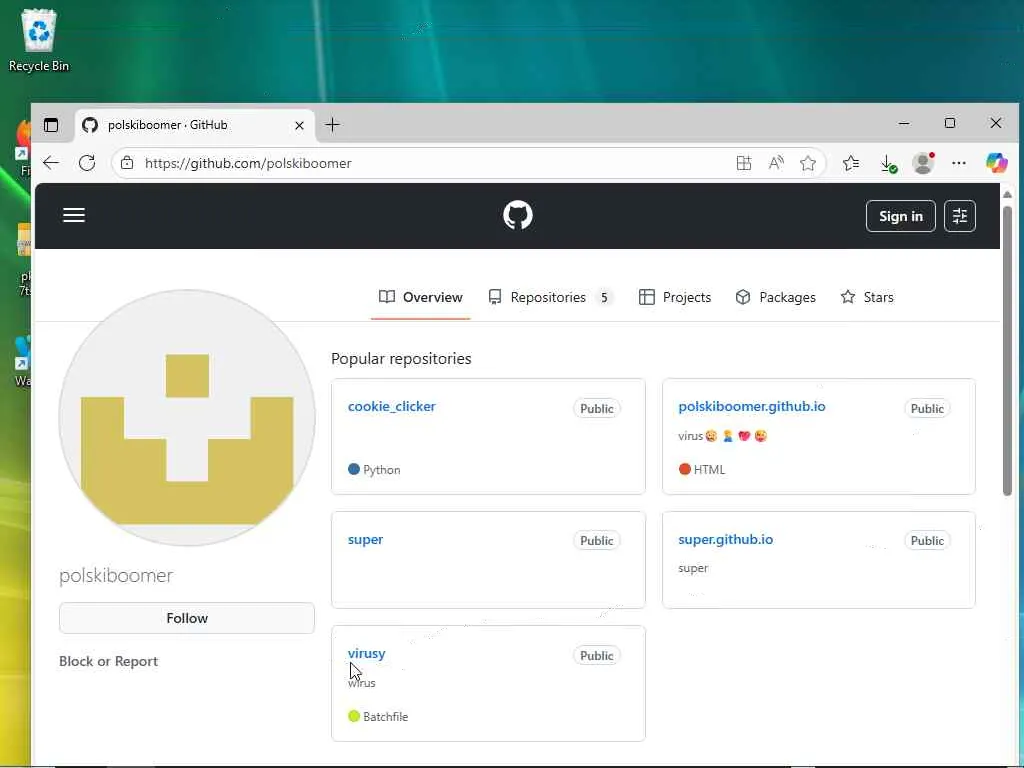
Task: Open the Recycle Bin on desktop
Action: [x=39, y=40]
